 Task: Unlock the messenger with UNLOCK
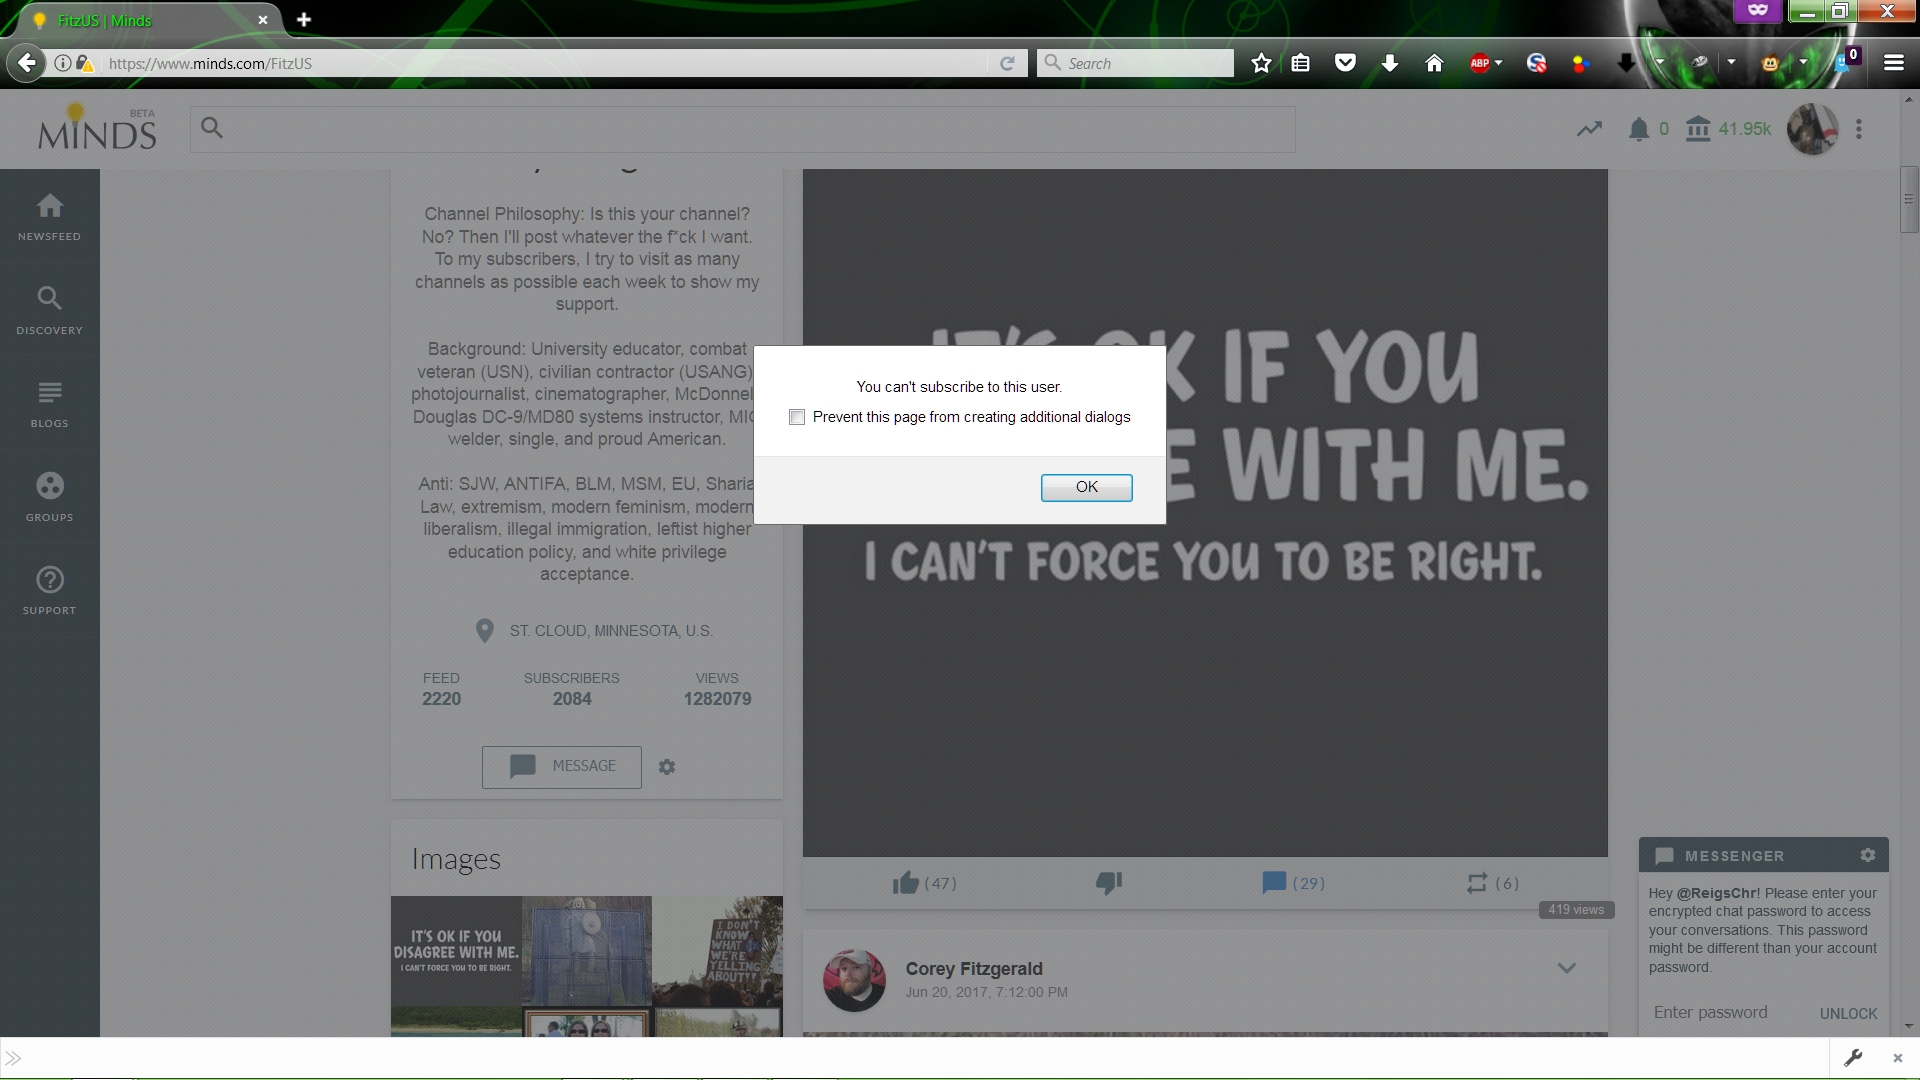(1848, 1013)
